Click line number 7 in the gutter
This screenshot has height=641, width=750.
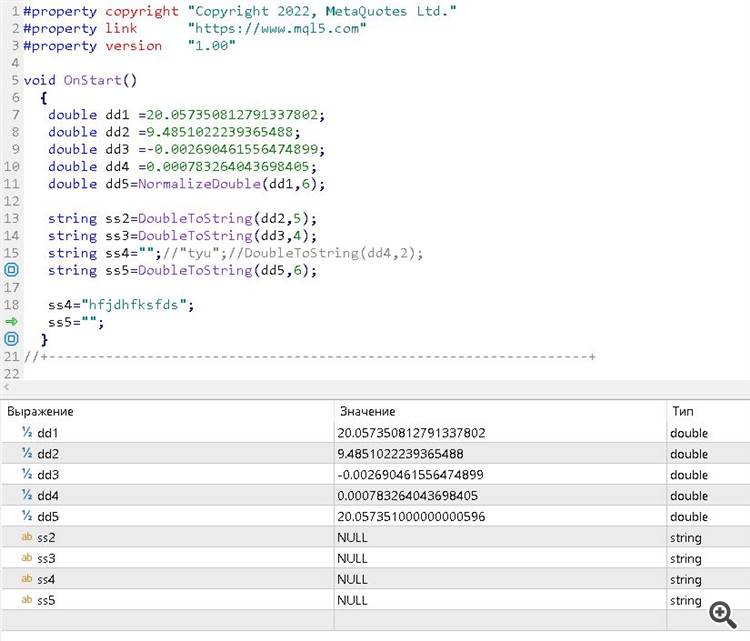tap(15, 115)
